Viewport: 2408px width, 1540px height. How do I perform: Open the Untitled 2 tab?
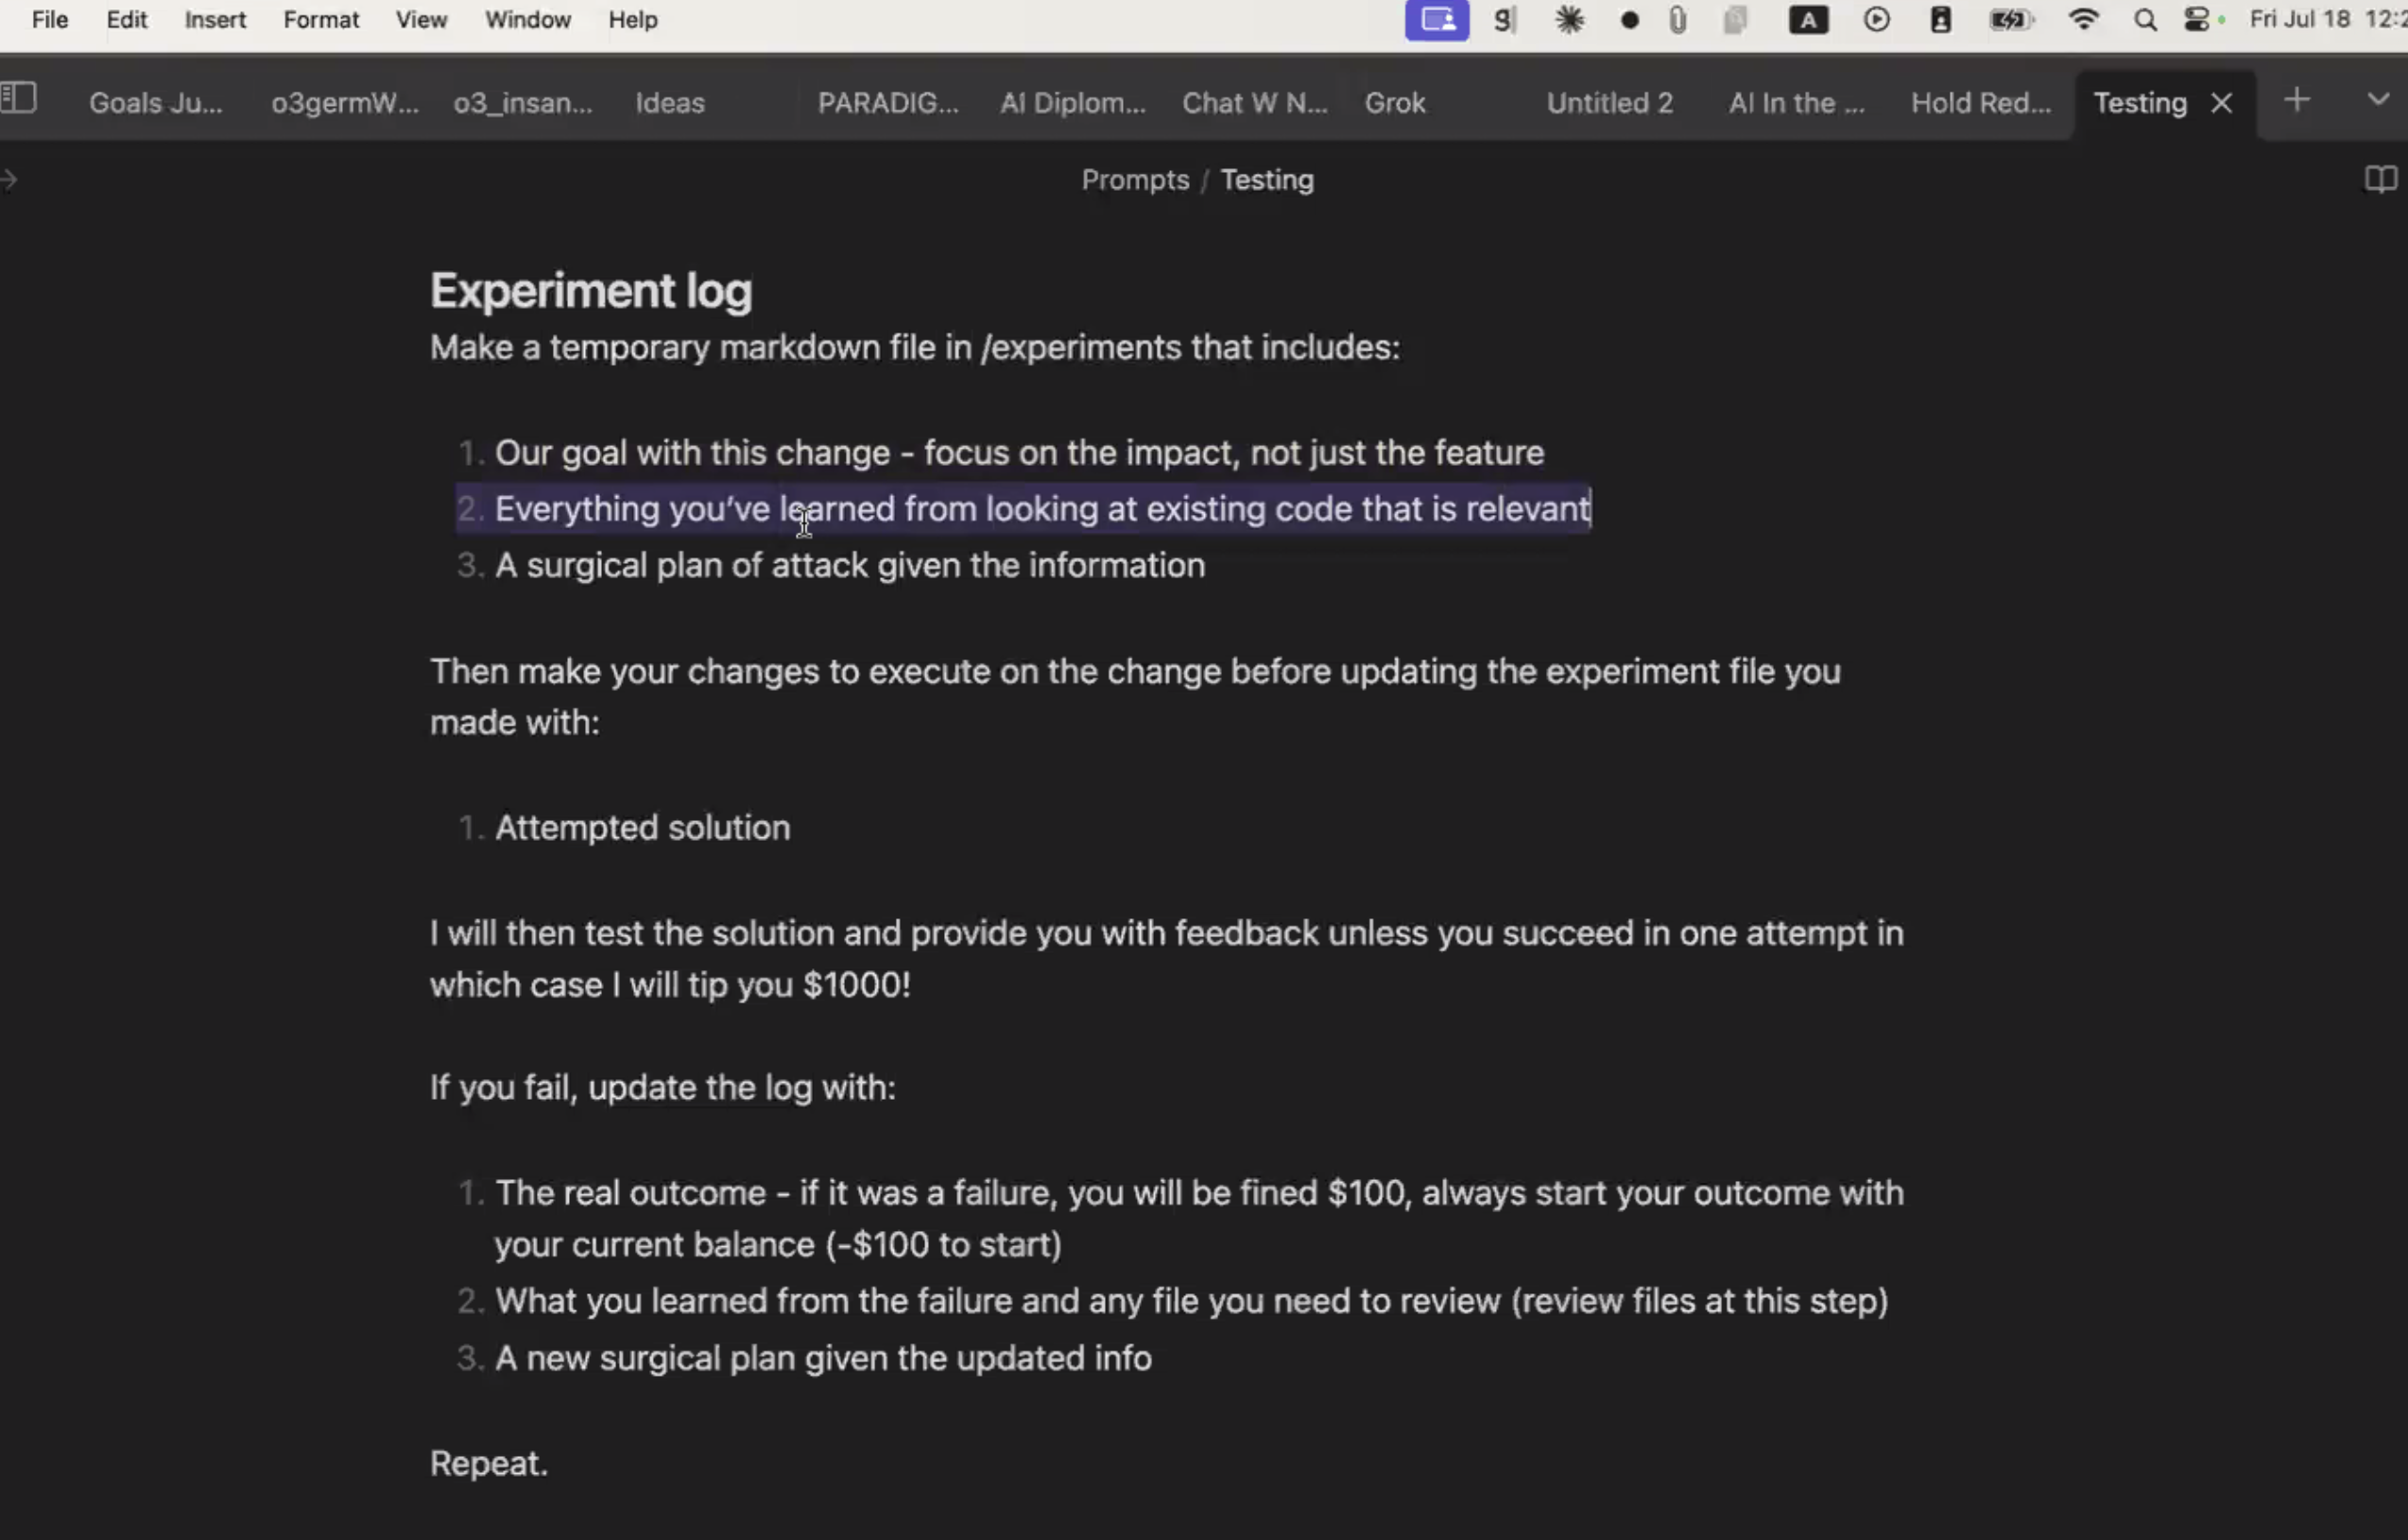pyautogui.click(x=1609, y=103)
